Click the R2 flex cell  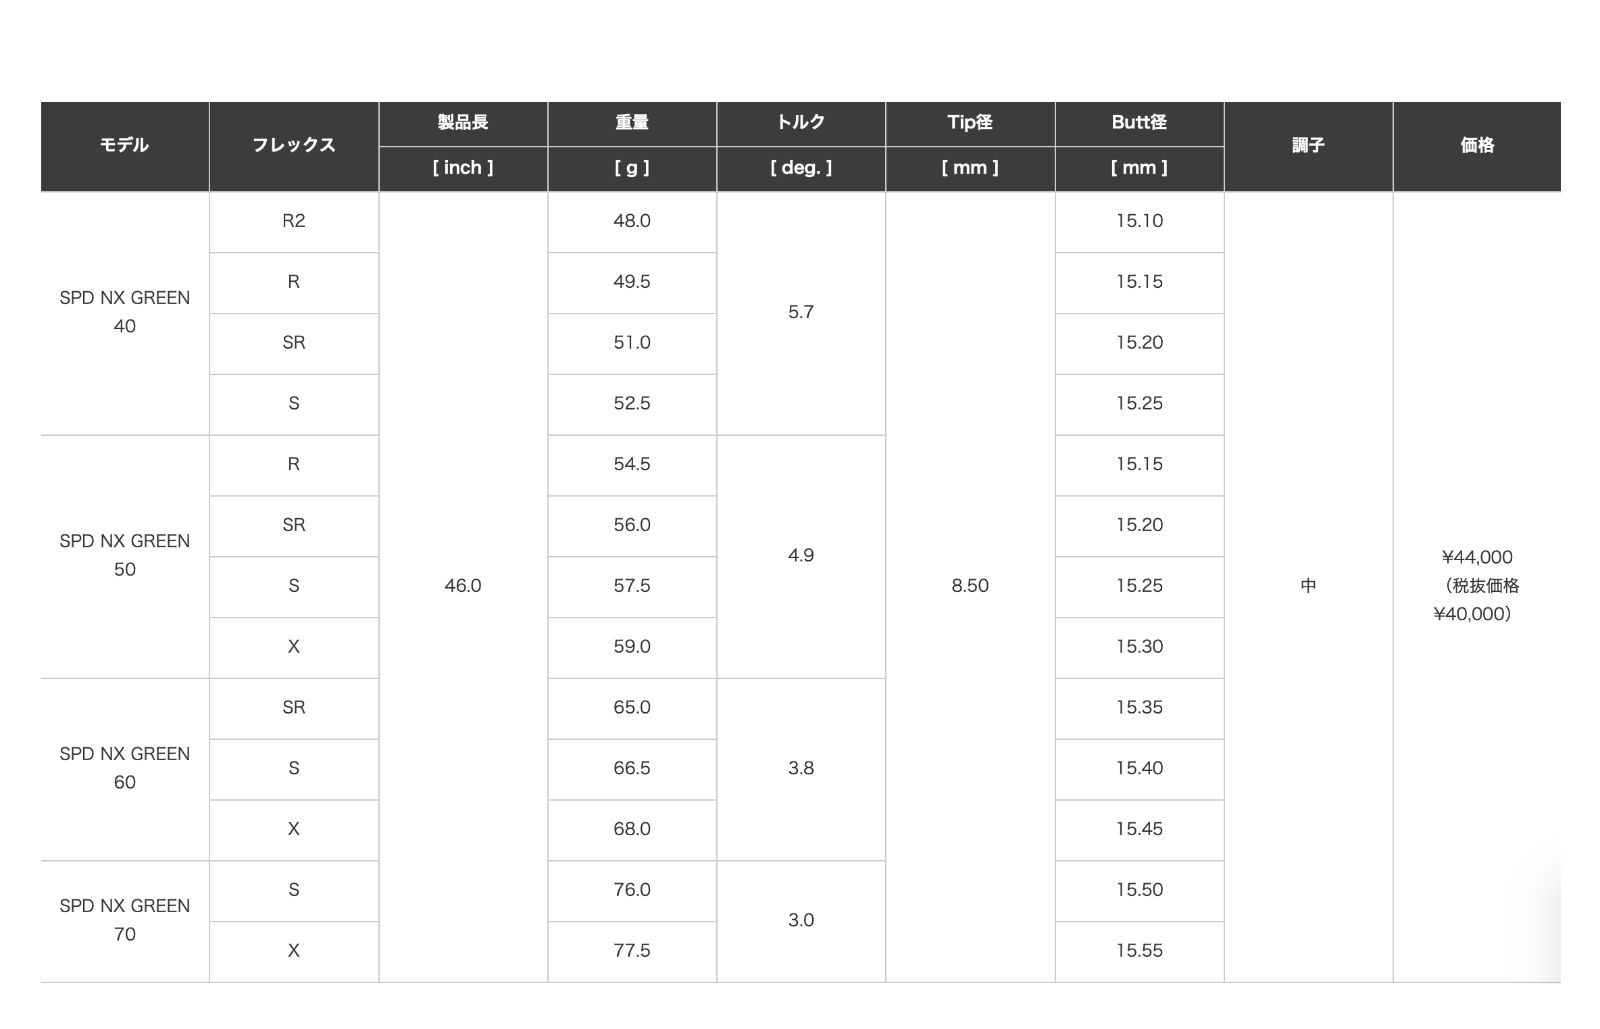coord(293,221)
